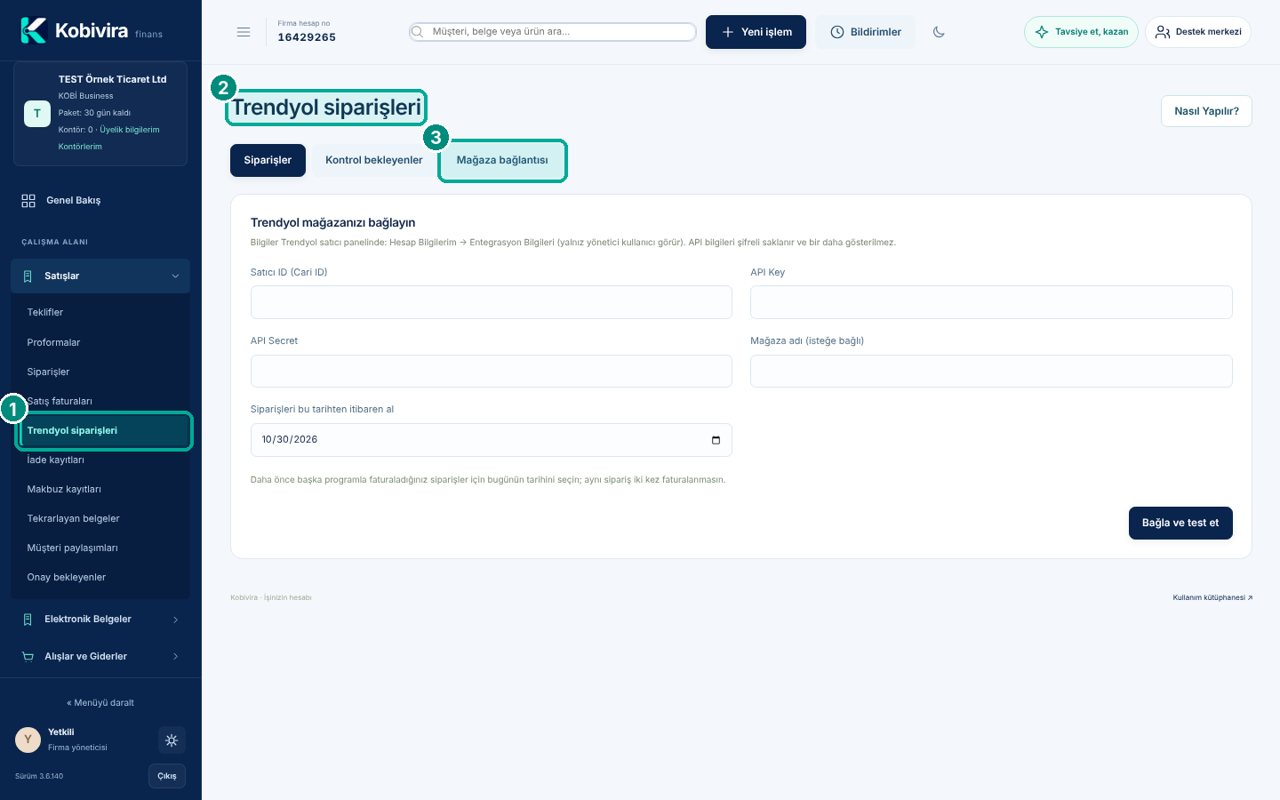Viewport: 1280px width, 800px height.
Task: Click the Elektronik Belgeler document icon
Action: tap(27, 619)
